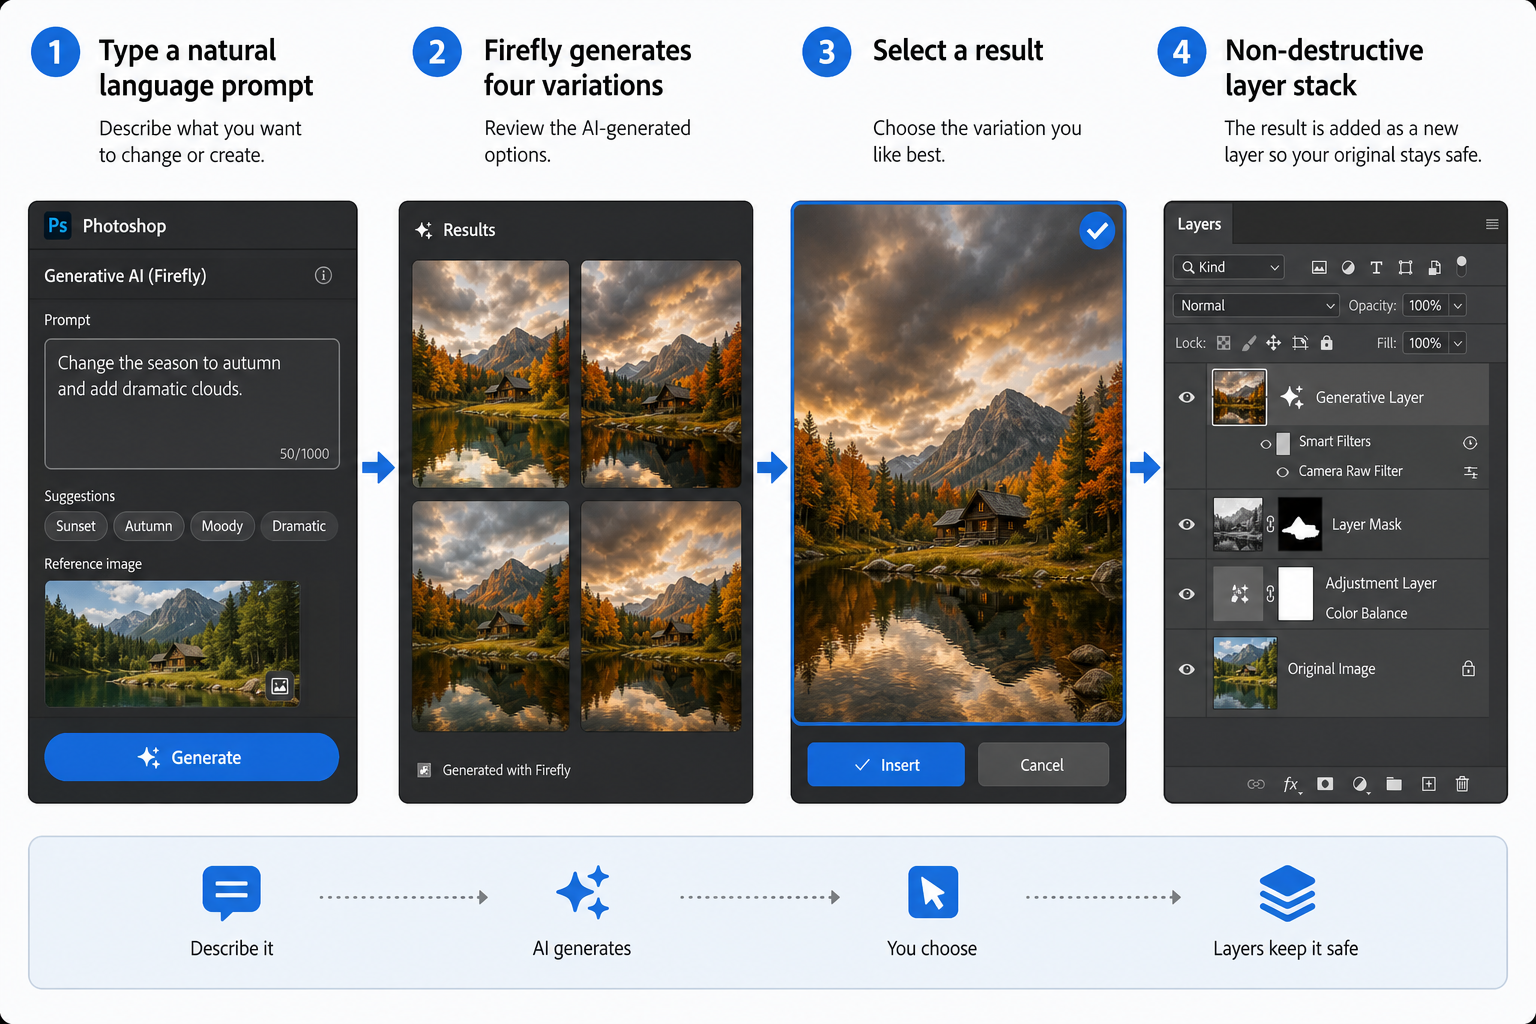Click the image picker icon on the reference image
Viewport: 1536px width, 1024px height.
coord(280,686)
